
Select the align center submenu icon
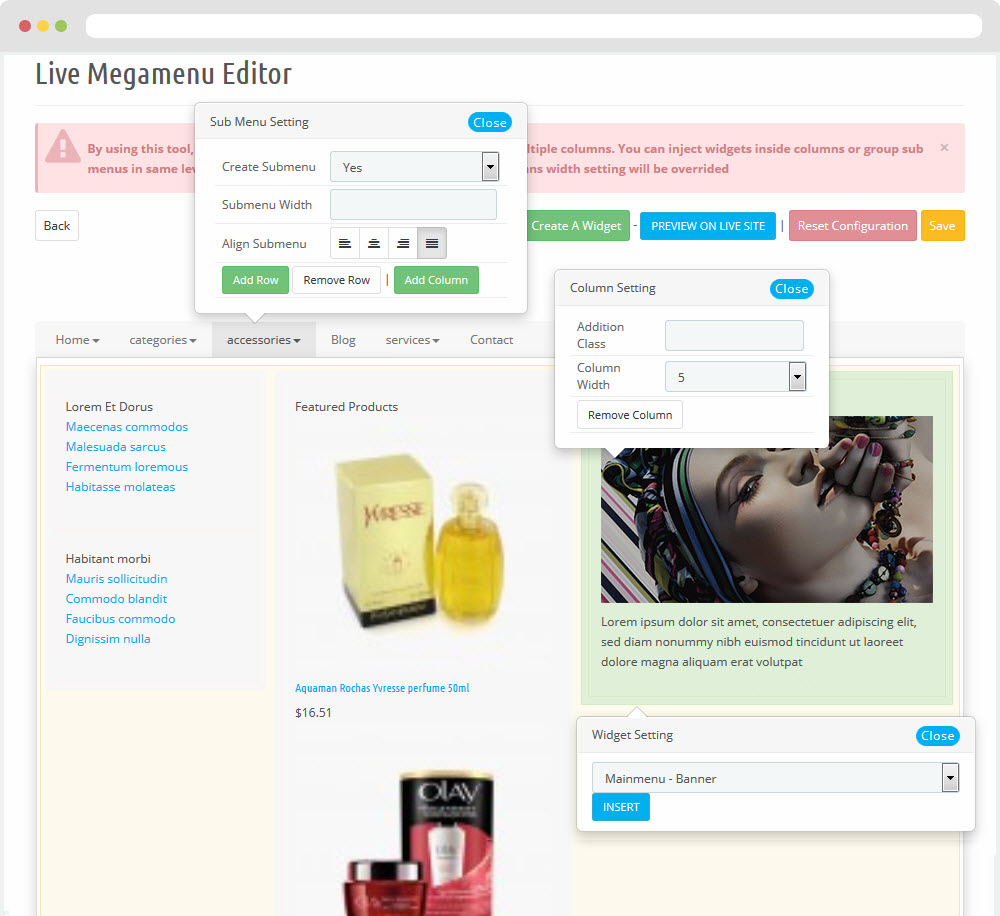click(x=374, y=243)
